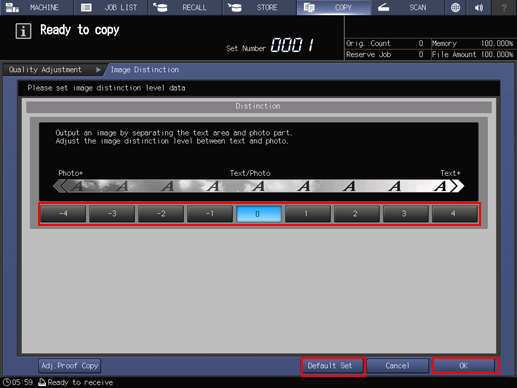
Task: Click the Distinction header bar
Action: 259,106
